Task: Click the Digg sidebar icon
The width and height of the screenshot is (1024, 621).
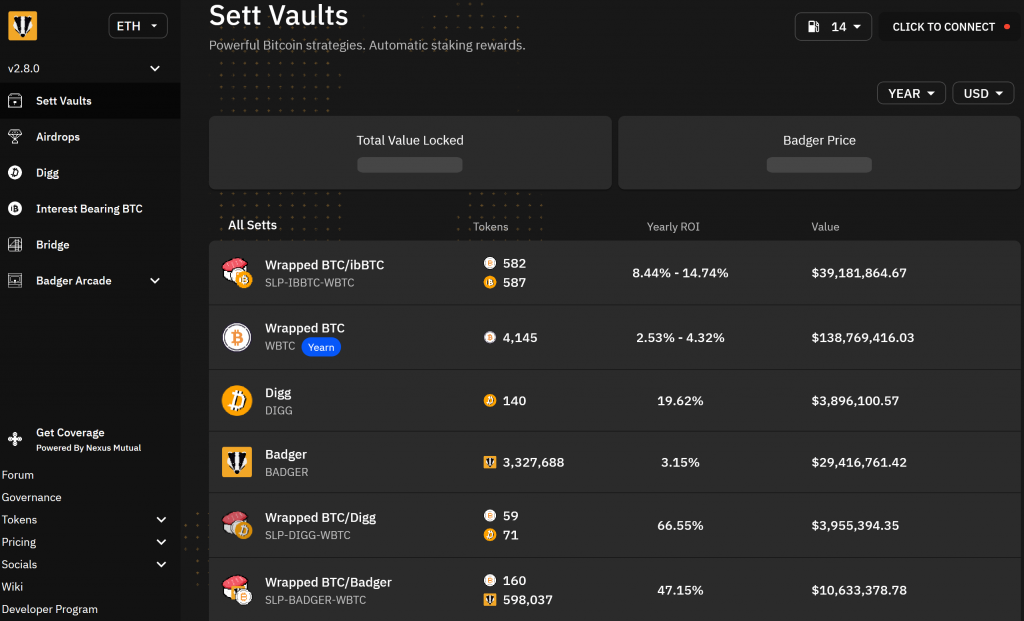Action: point(15,172)
